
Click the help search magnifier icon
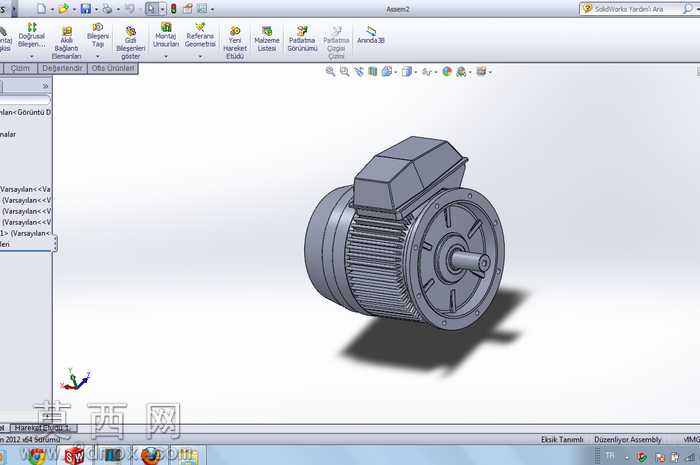[688, 8]
